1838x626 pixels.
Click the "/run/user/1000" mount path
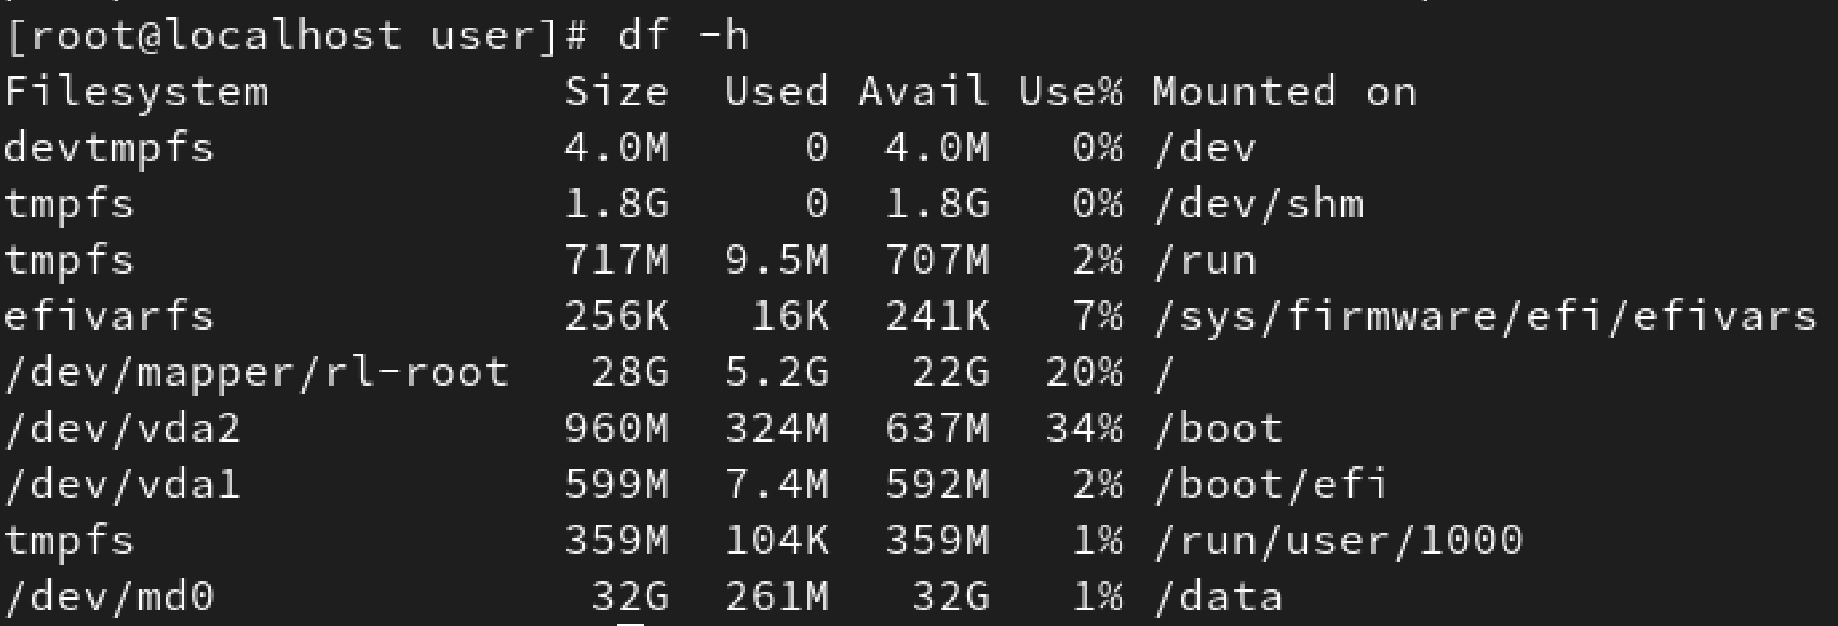pyautogui.click(x=1338, y=540)
